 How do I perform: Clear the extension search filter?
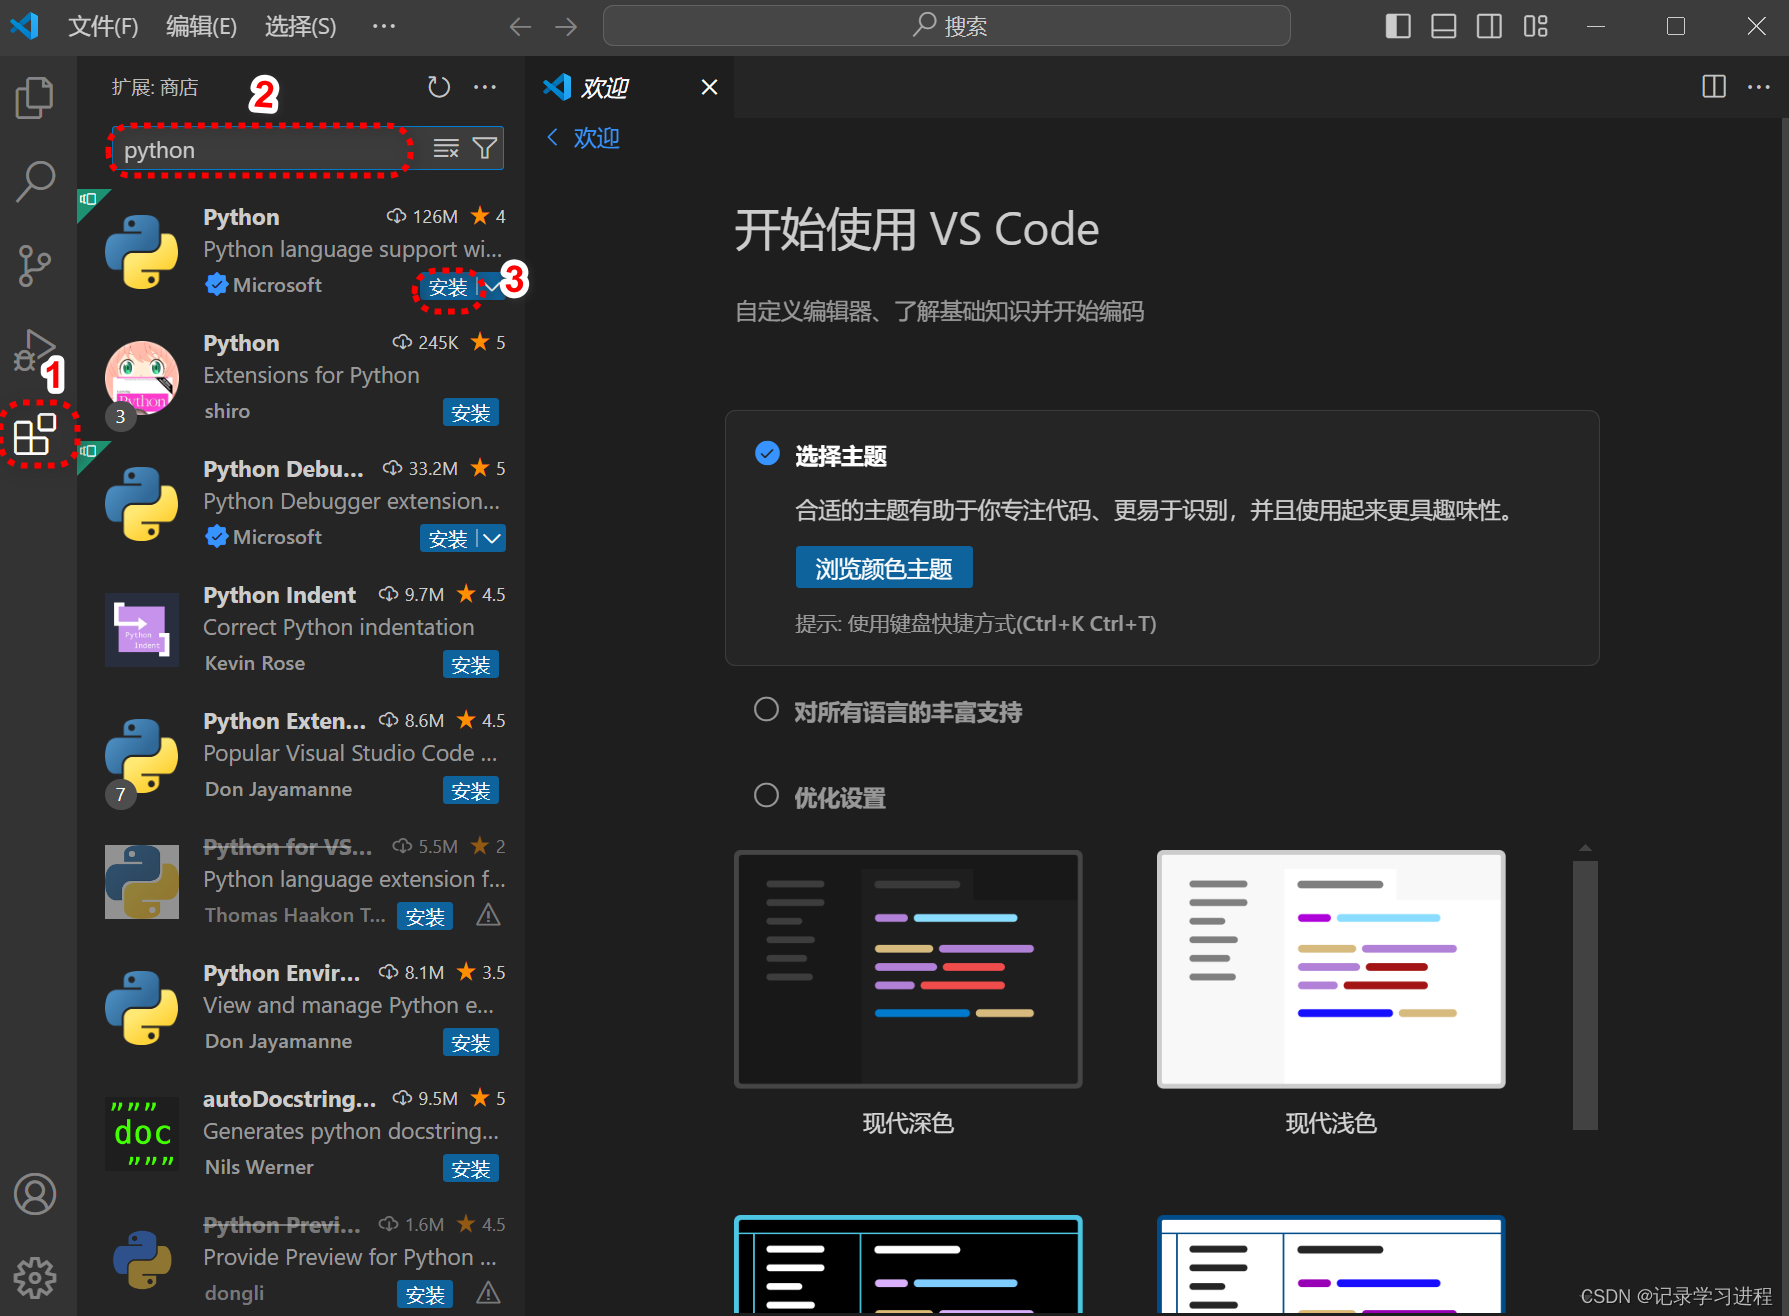(445, 148)
